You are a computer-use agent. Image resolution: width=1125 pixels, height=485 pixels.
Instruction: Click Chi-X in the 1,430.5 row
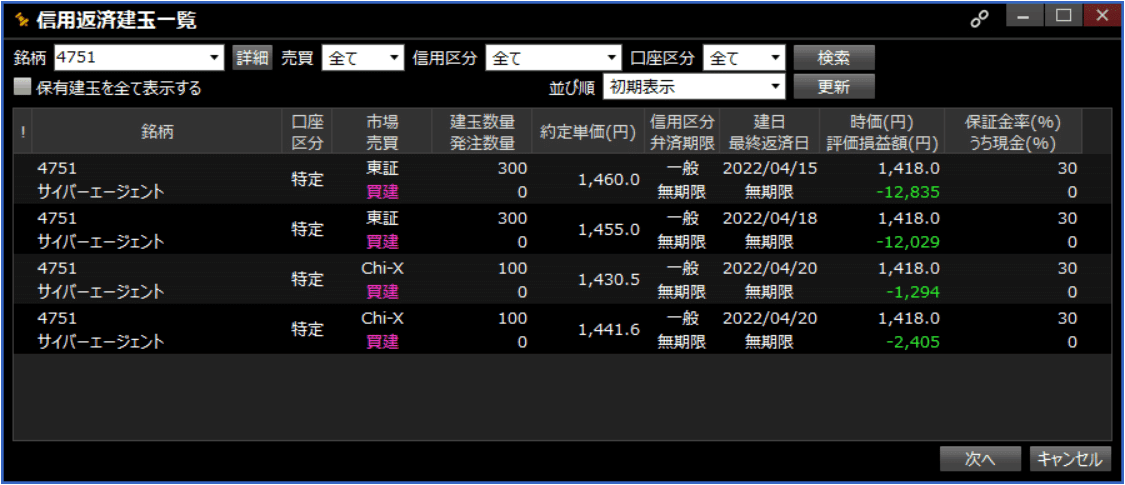pyautogui.click(x=382, y=268)
